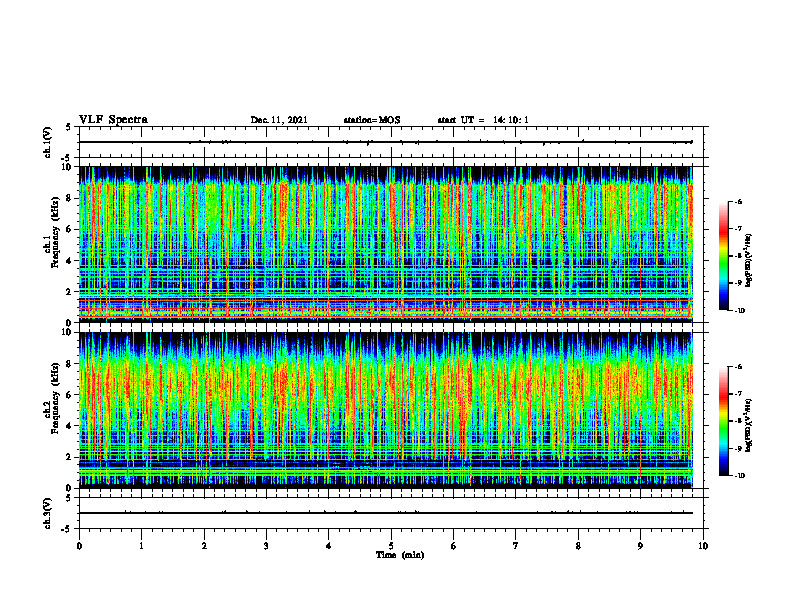The width and height of the screenshot is (792, 612).
Task: Click the ch.2 spectrogram panel
Action: coord(385,410)
